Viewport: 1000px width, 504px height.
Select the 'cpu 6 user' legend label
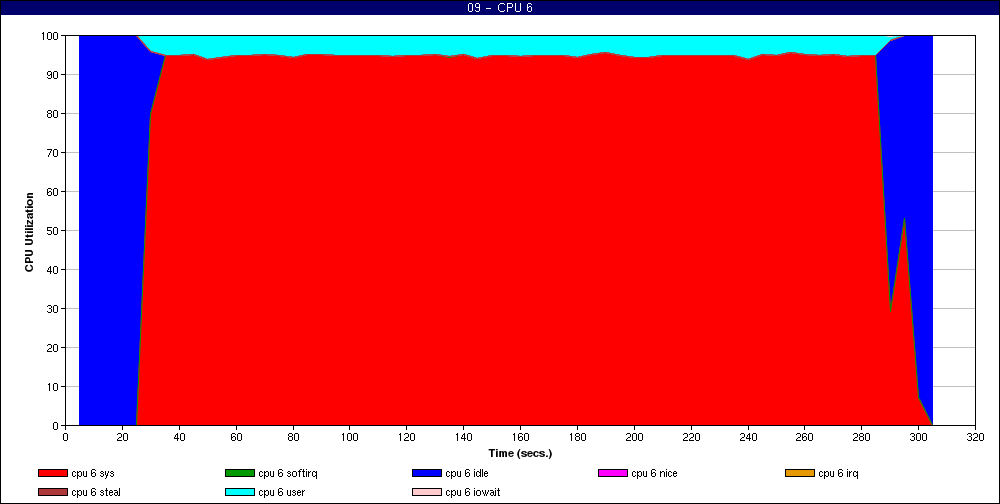pyautogui.click(x=281, y=493)
